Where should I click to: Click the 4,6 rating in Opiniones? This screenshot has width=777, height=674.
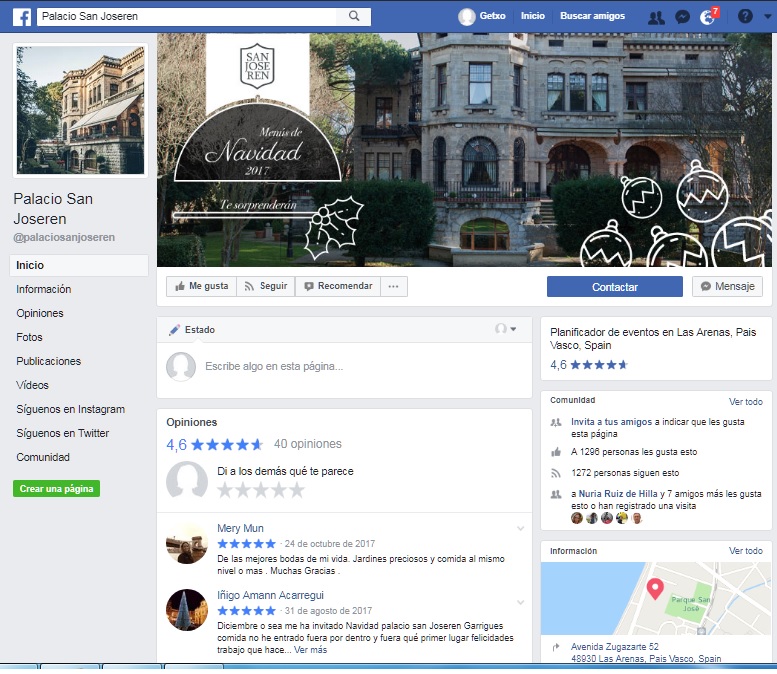click(176, 445)
